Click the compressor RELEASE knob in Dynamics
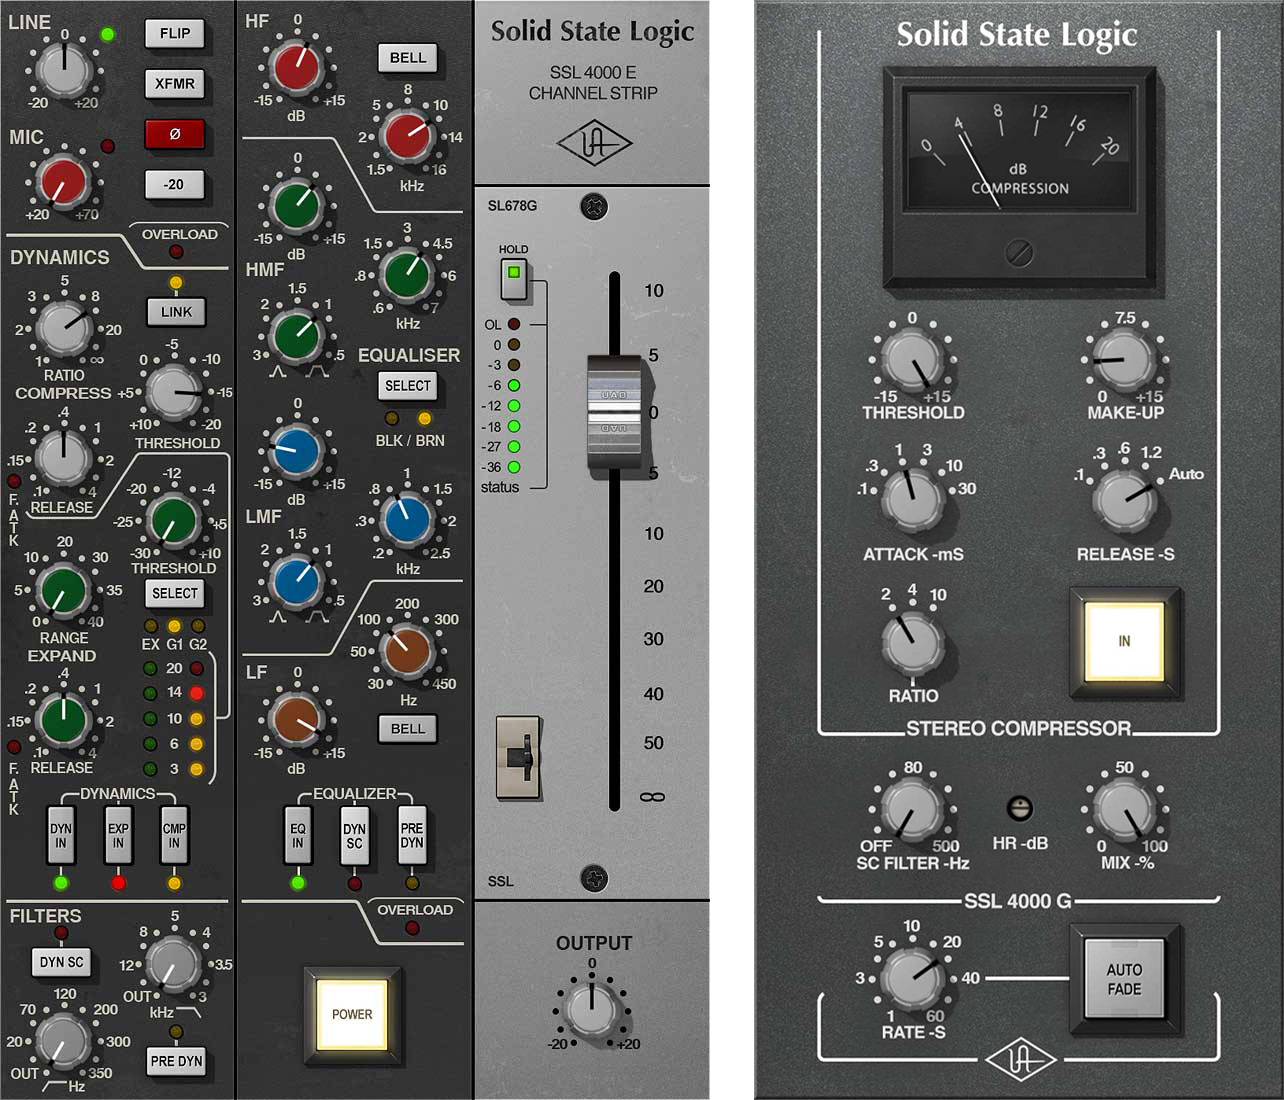Image resolution: width=1284 pixels, height=1100 pixels. coord(64,457)
